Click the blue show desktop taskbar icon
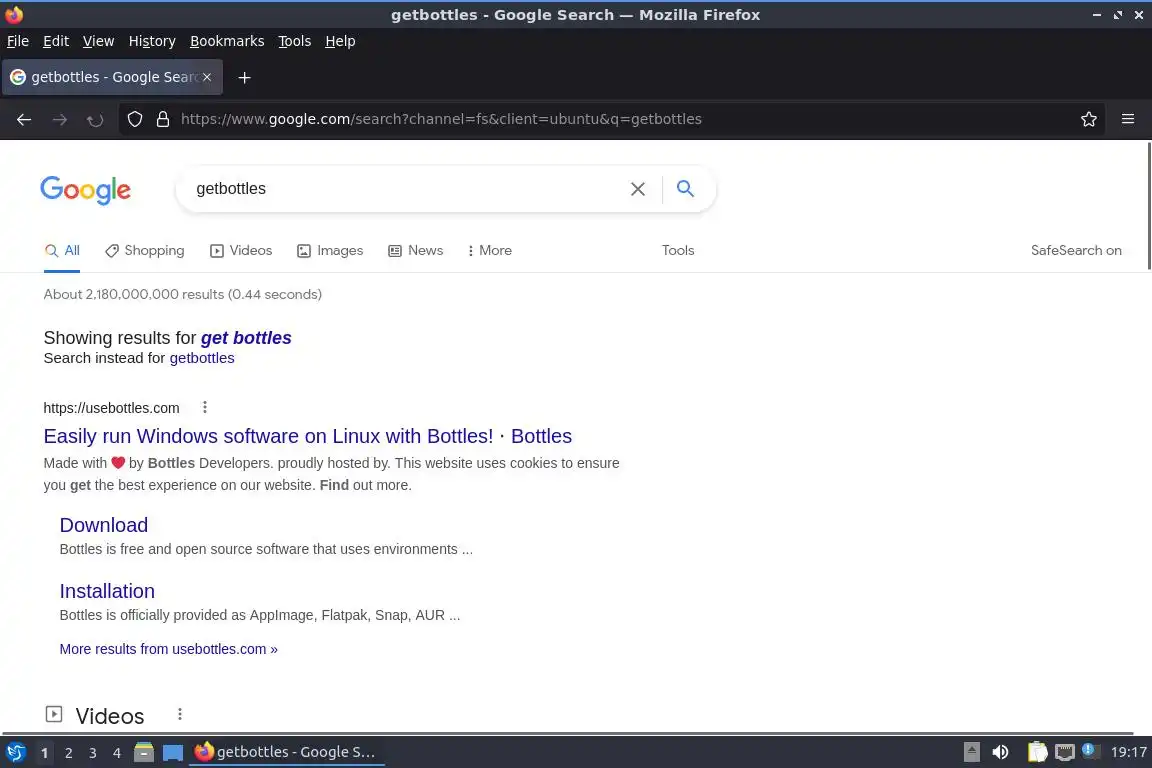The image size is (1152, 768). point(173,753)
